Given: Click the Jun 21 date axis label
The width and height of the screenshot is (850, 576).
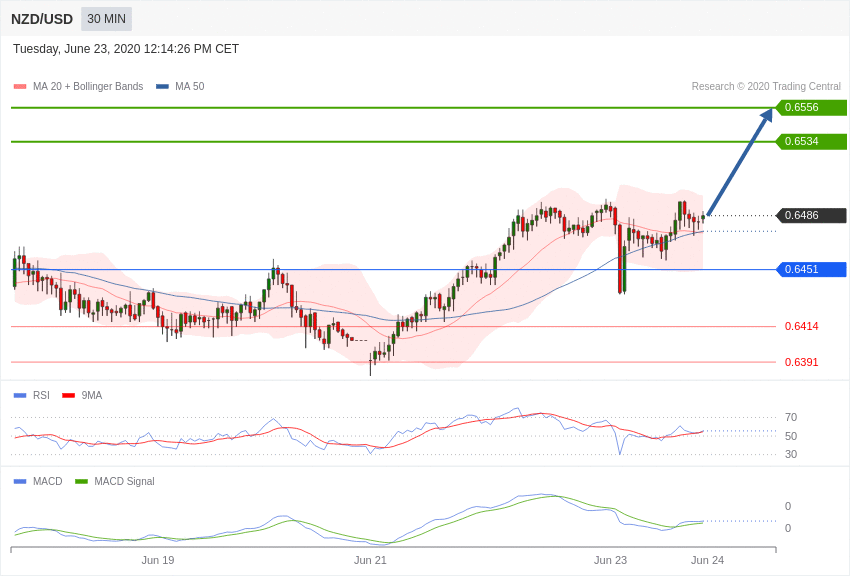Looking at the screenshot, I should (x=370, y=560).
